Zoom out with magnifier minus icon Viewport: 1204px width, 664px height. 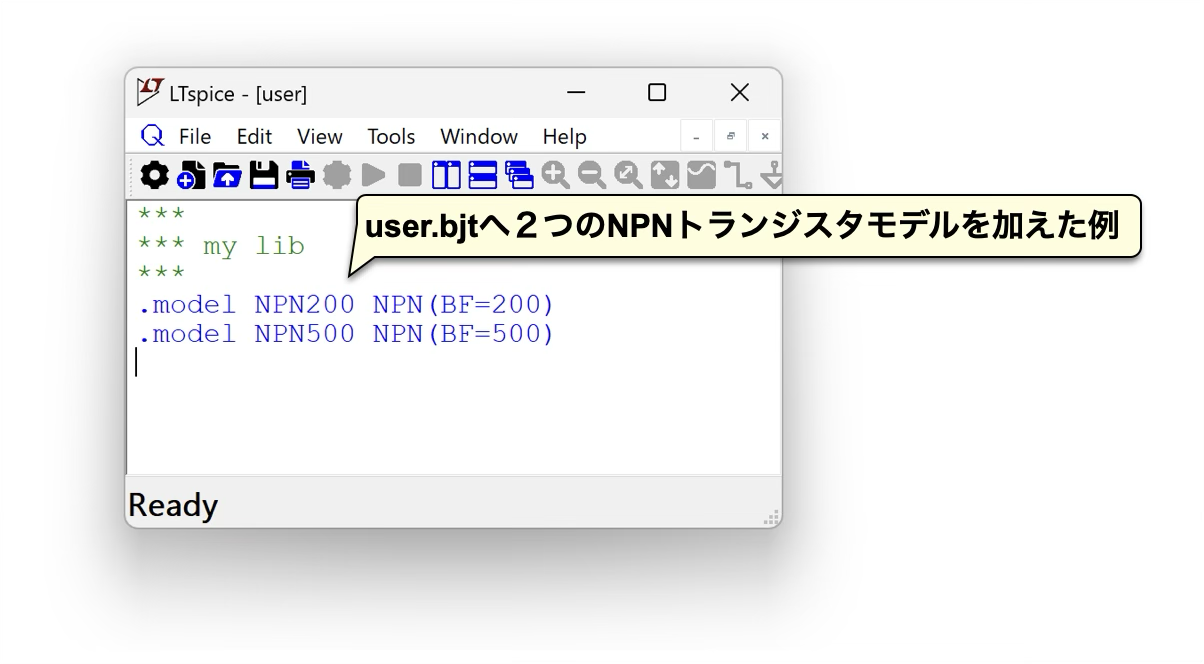pyautogui.click(x=592, y=176)
